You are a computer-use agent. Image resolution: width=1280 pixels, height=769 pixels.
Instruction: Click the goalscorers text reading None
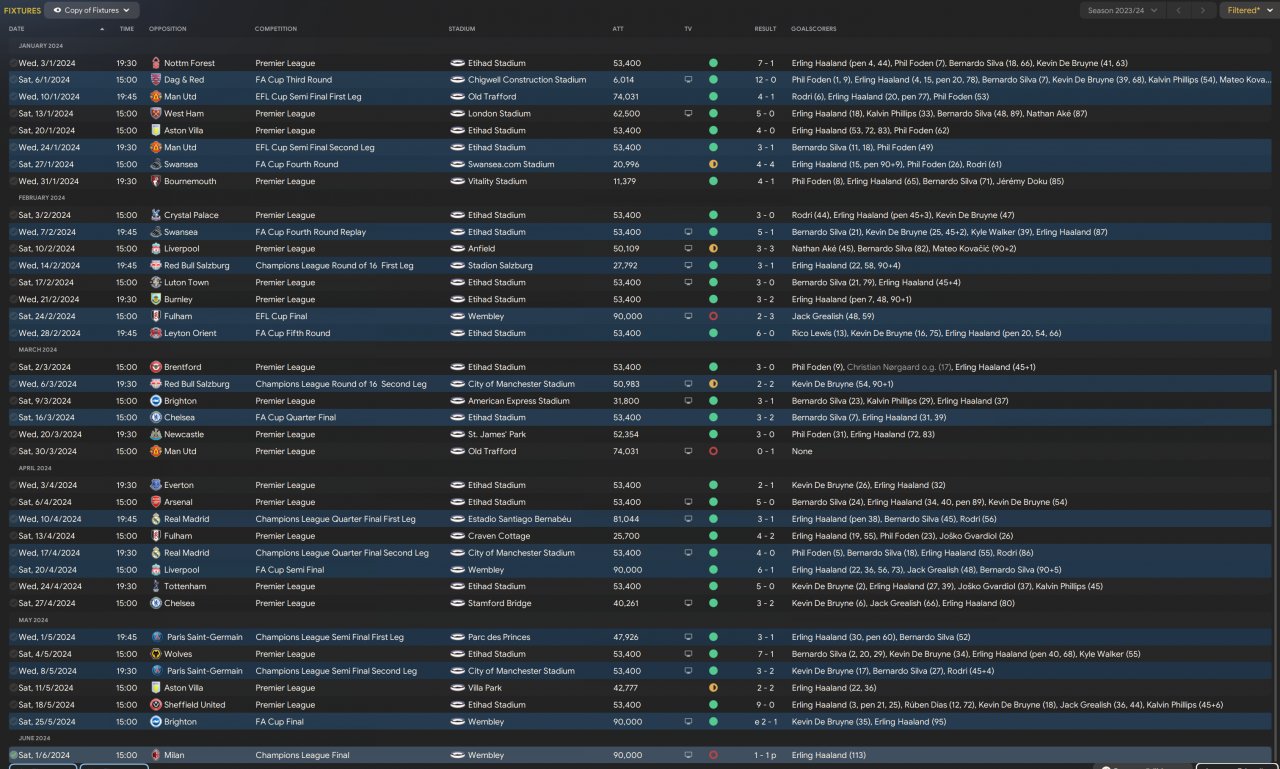801,451
